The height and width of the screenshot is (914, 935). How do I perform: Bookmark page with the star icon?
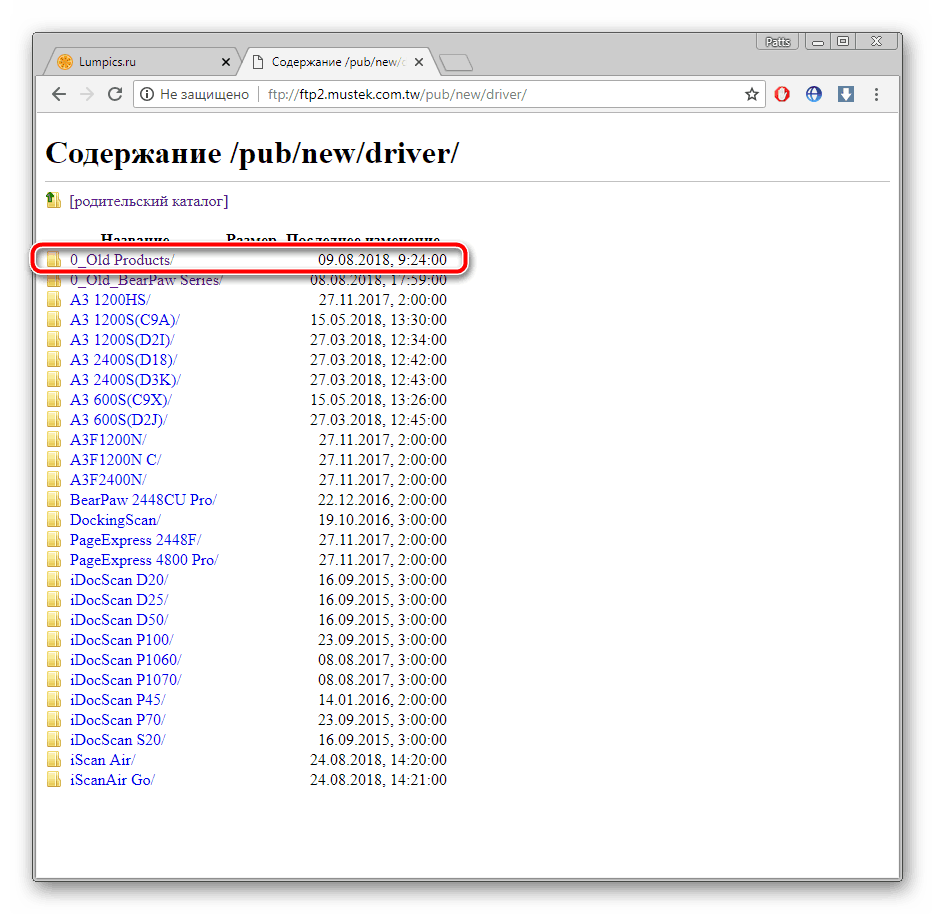click(x=751, y=94)
